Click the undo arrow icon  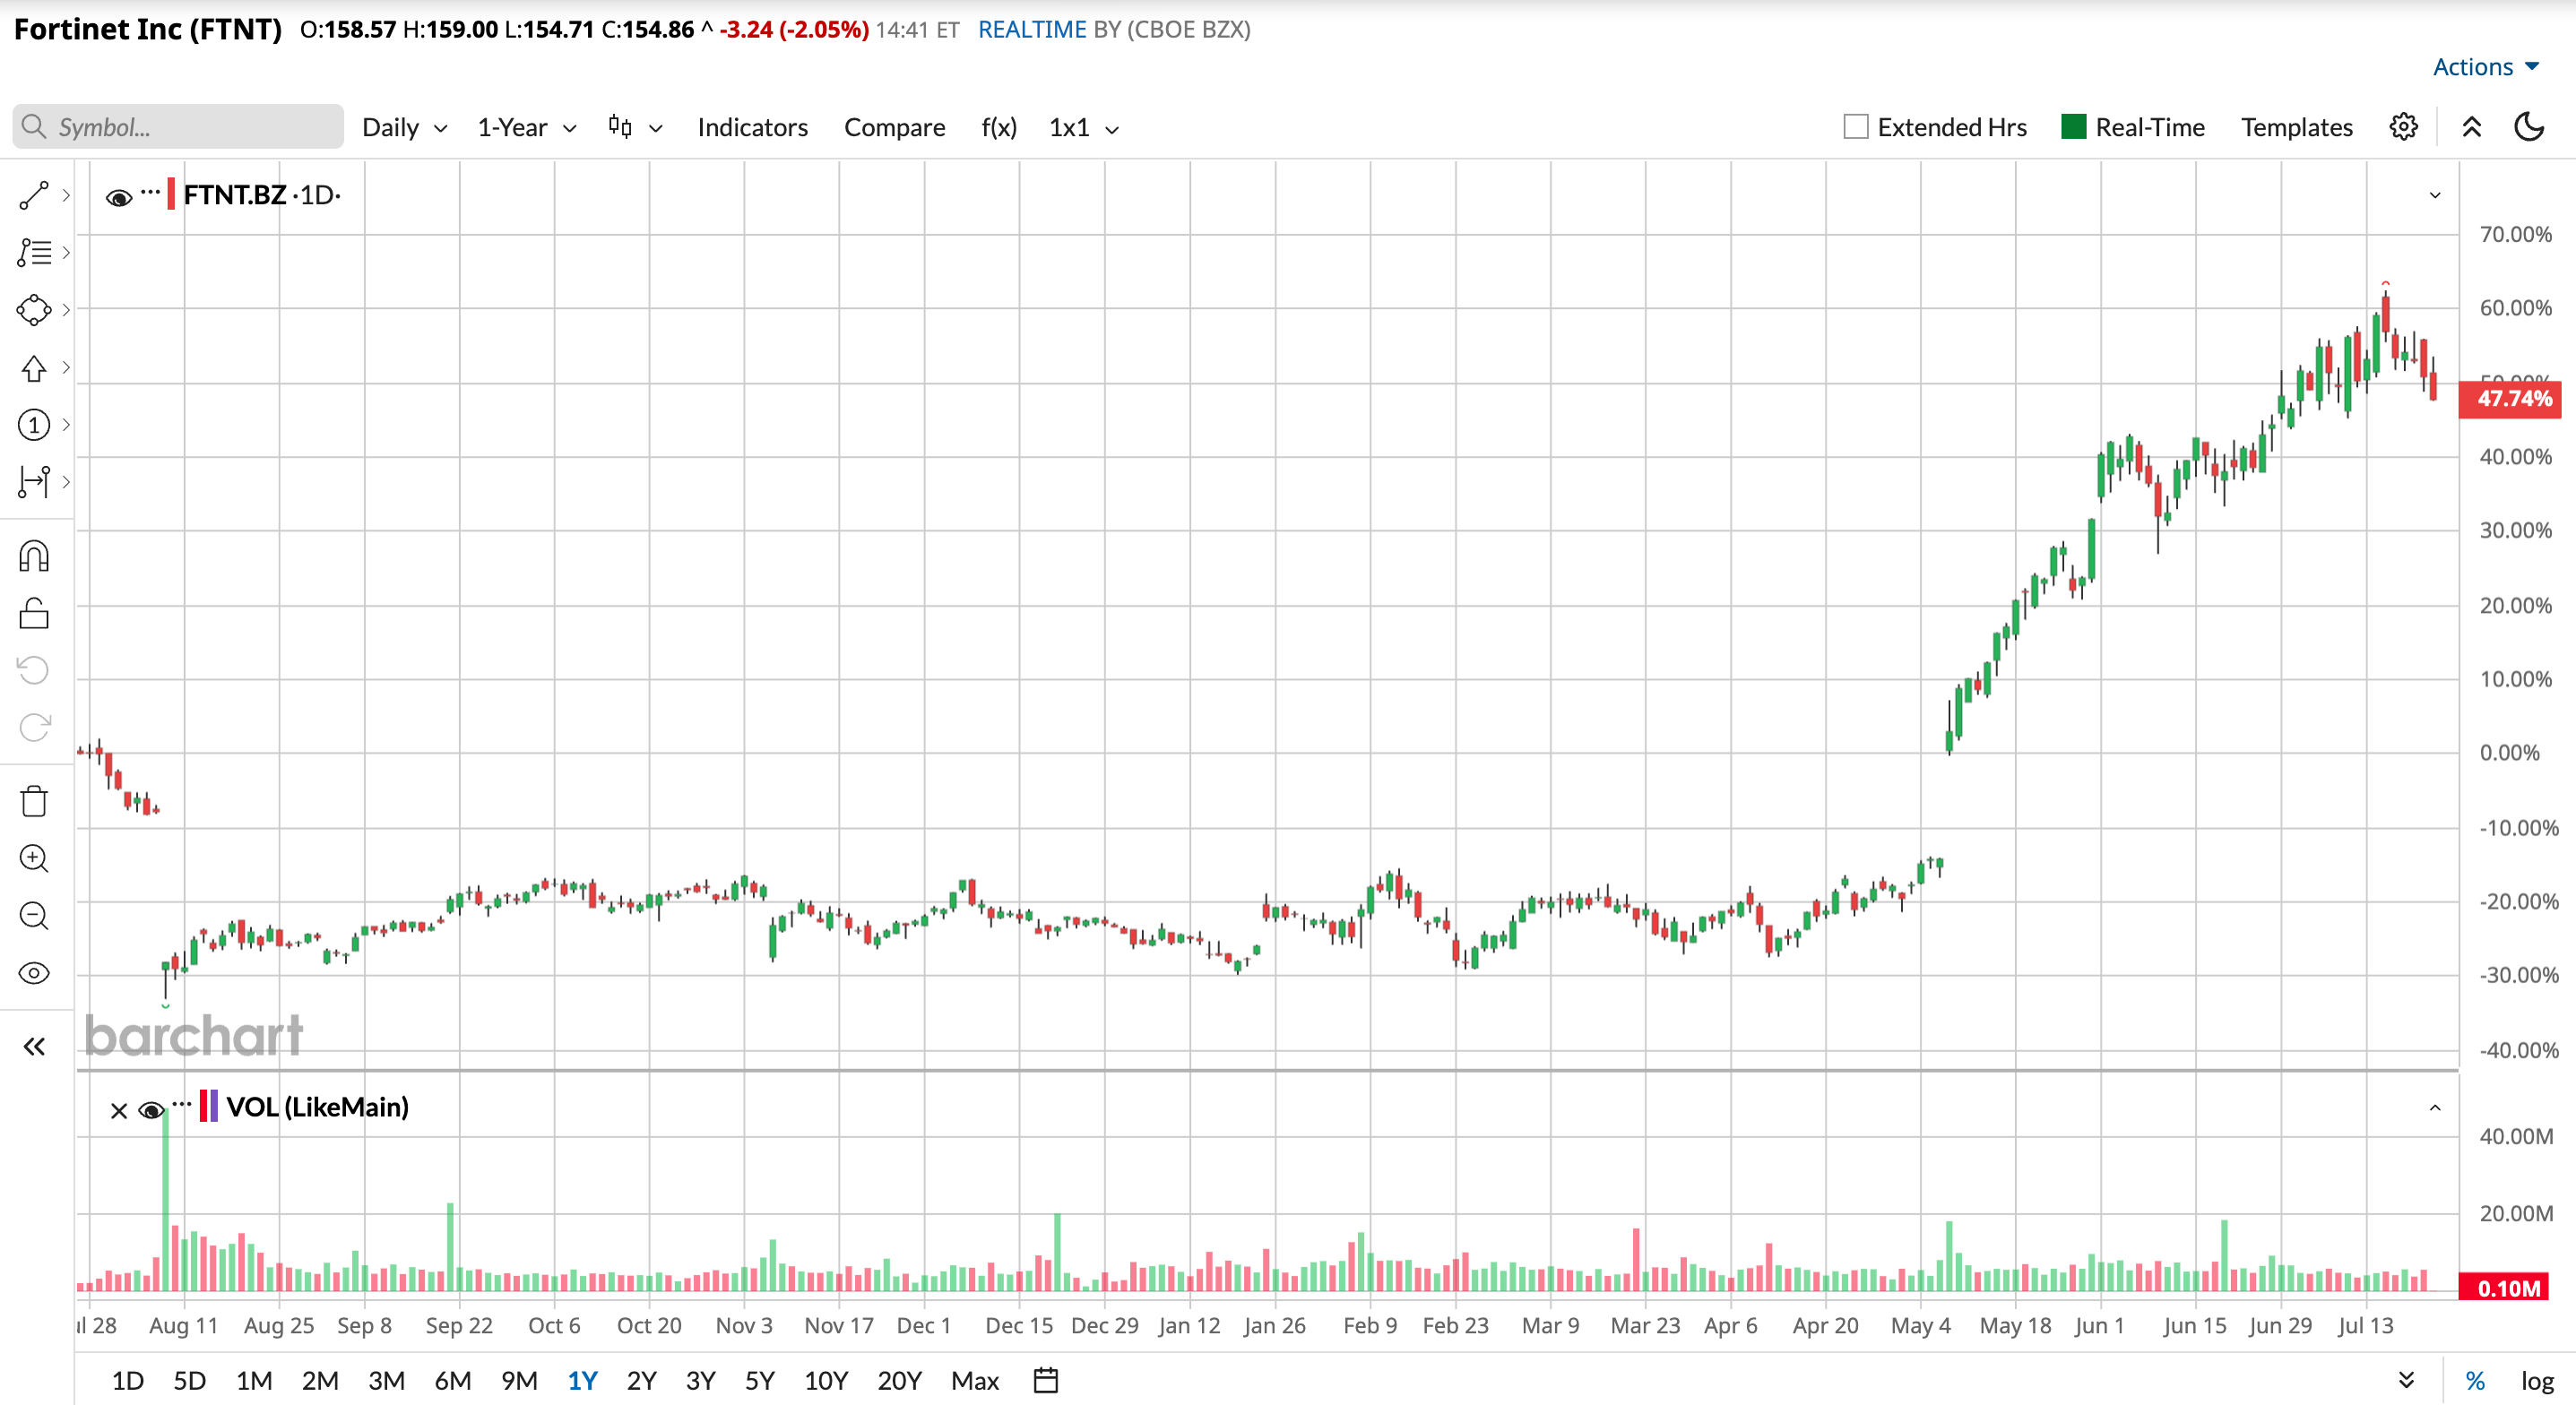(34, 670)
